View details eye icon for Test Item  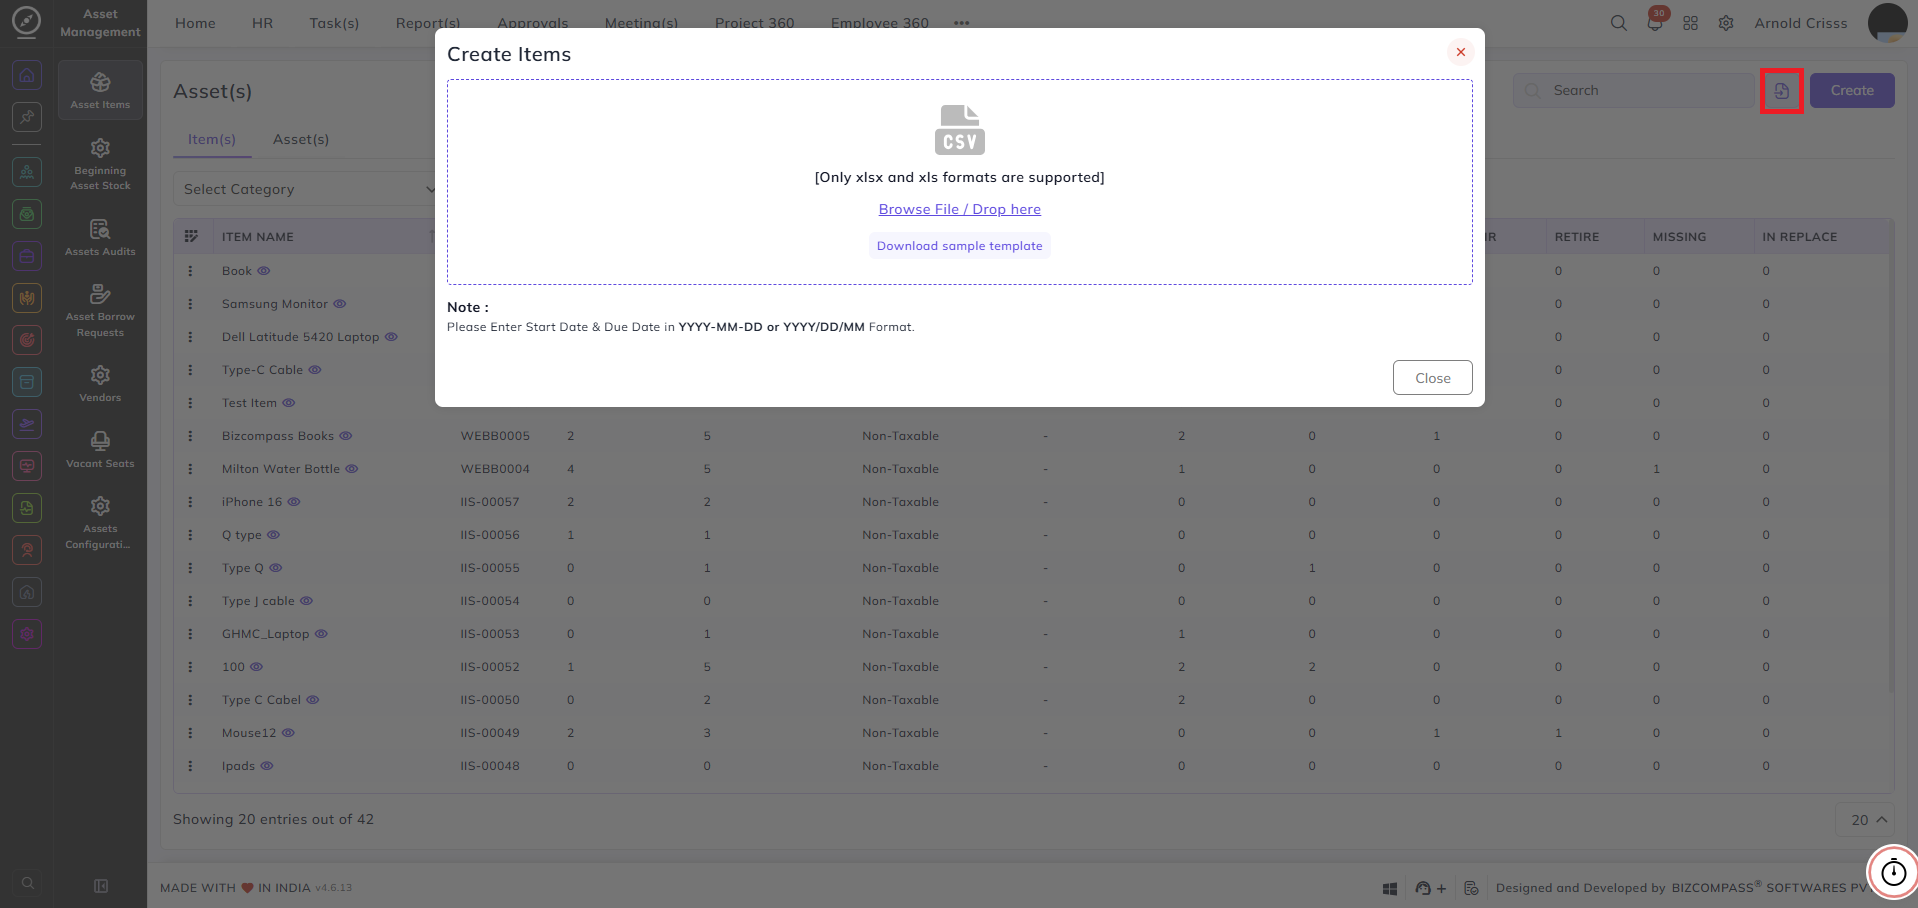pos(289,403)
